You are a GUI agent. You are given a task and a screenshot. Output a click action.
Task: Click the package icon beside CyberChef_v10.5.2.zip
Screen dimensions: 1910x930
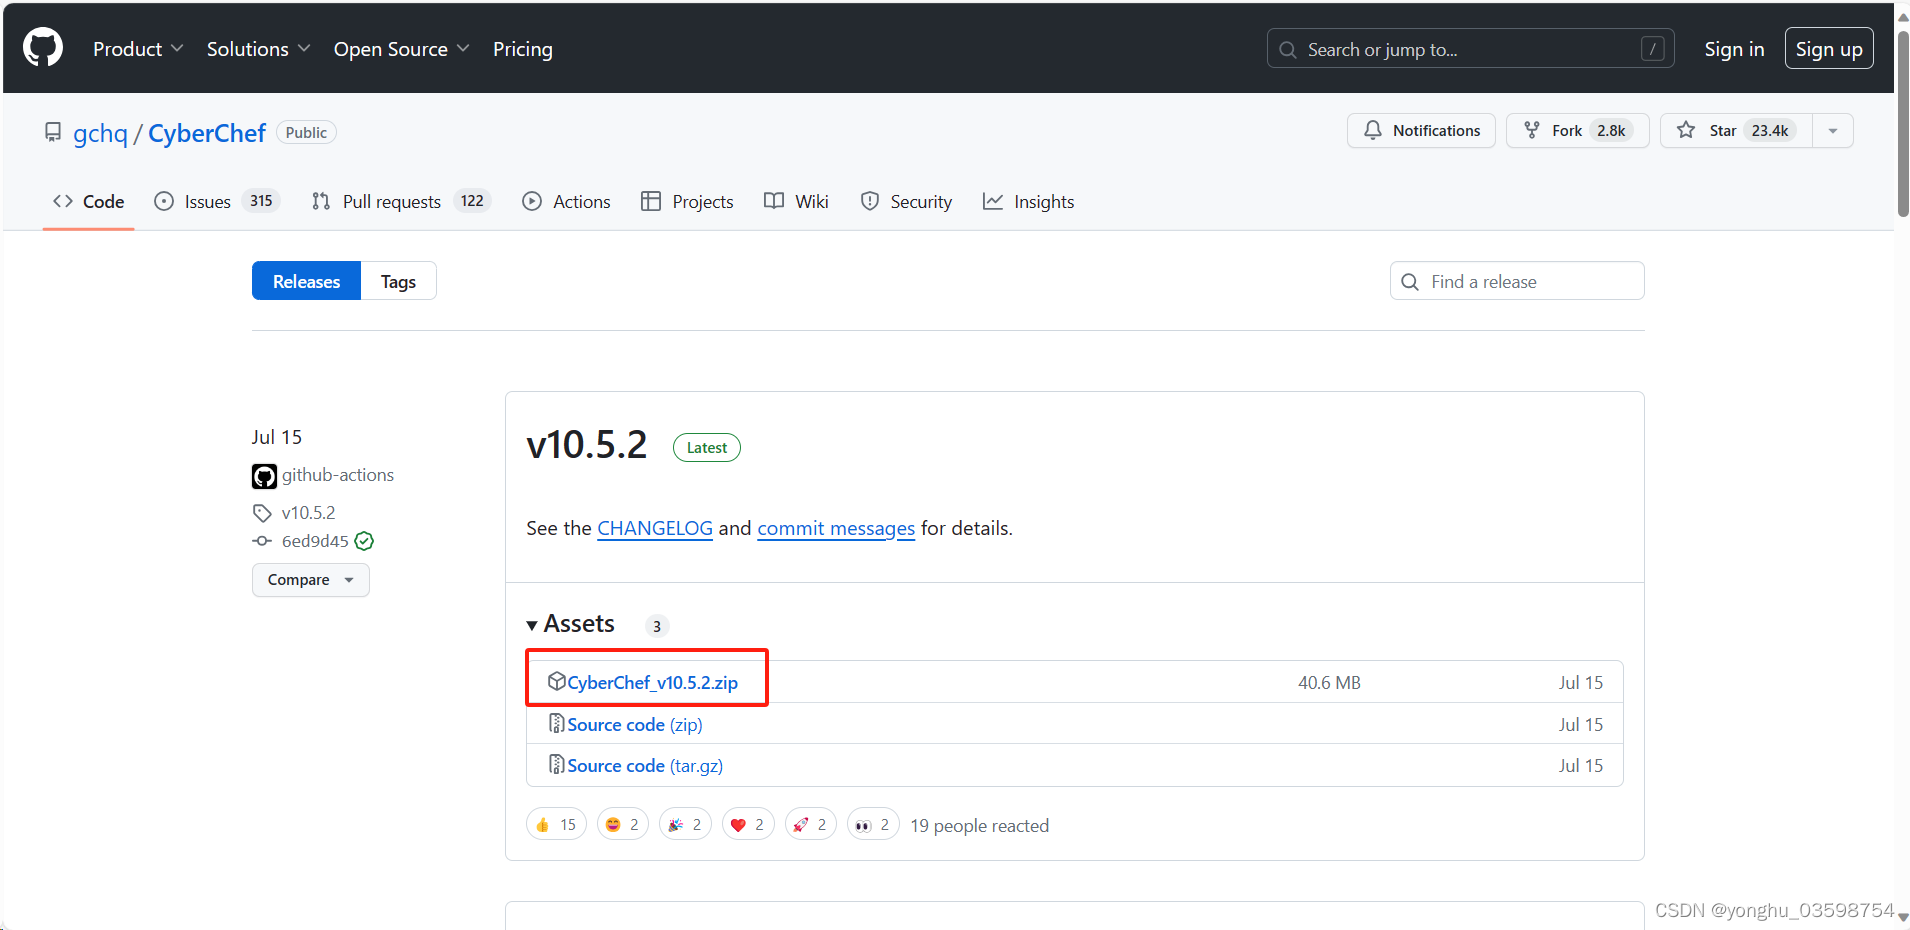pos(557,681)
